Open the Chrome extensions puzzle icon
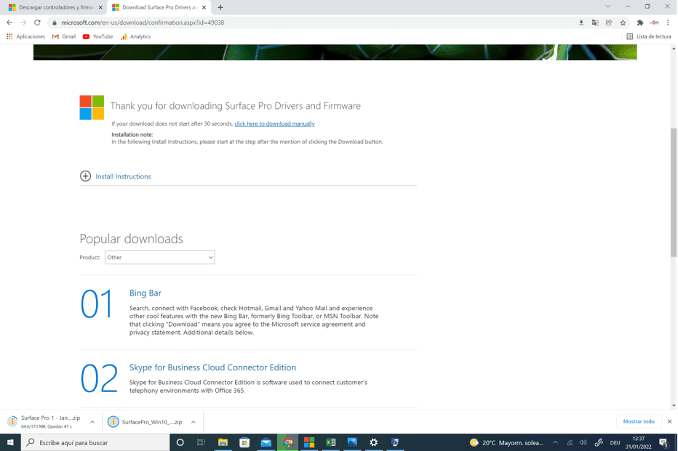 (x=639, y=22)
